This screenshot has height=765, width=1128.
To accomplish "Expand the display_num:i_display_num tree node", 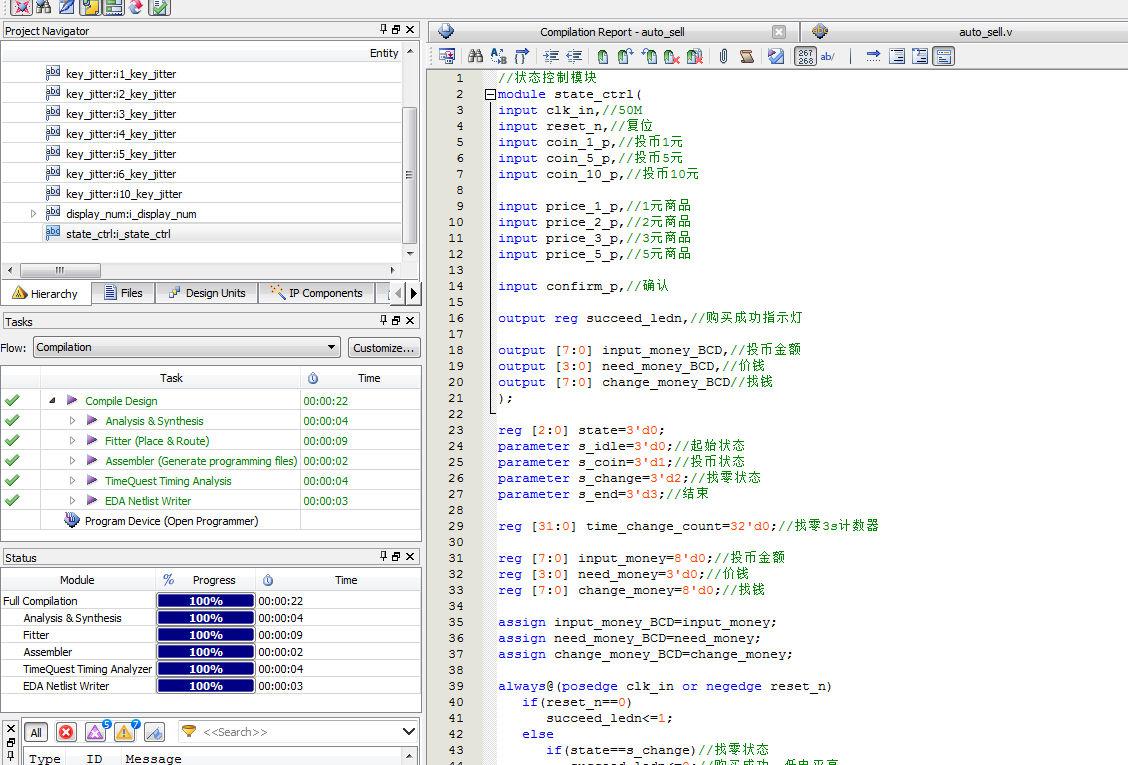I will click(x=33, y=213).
